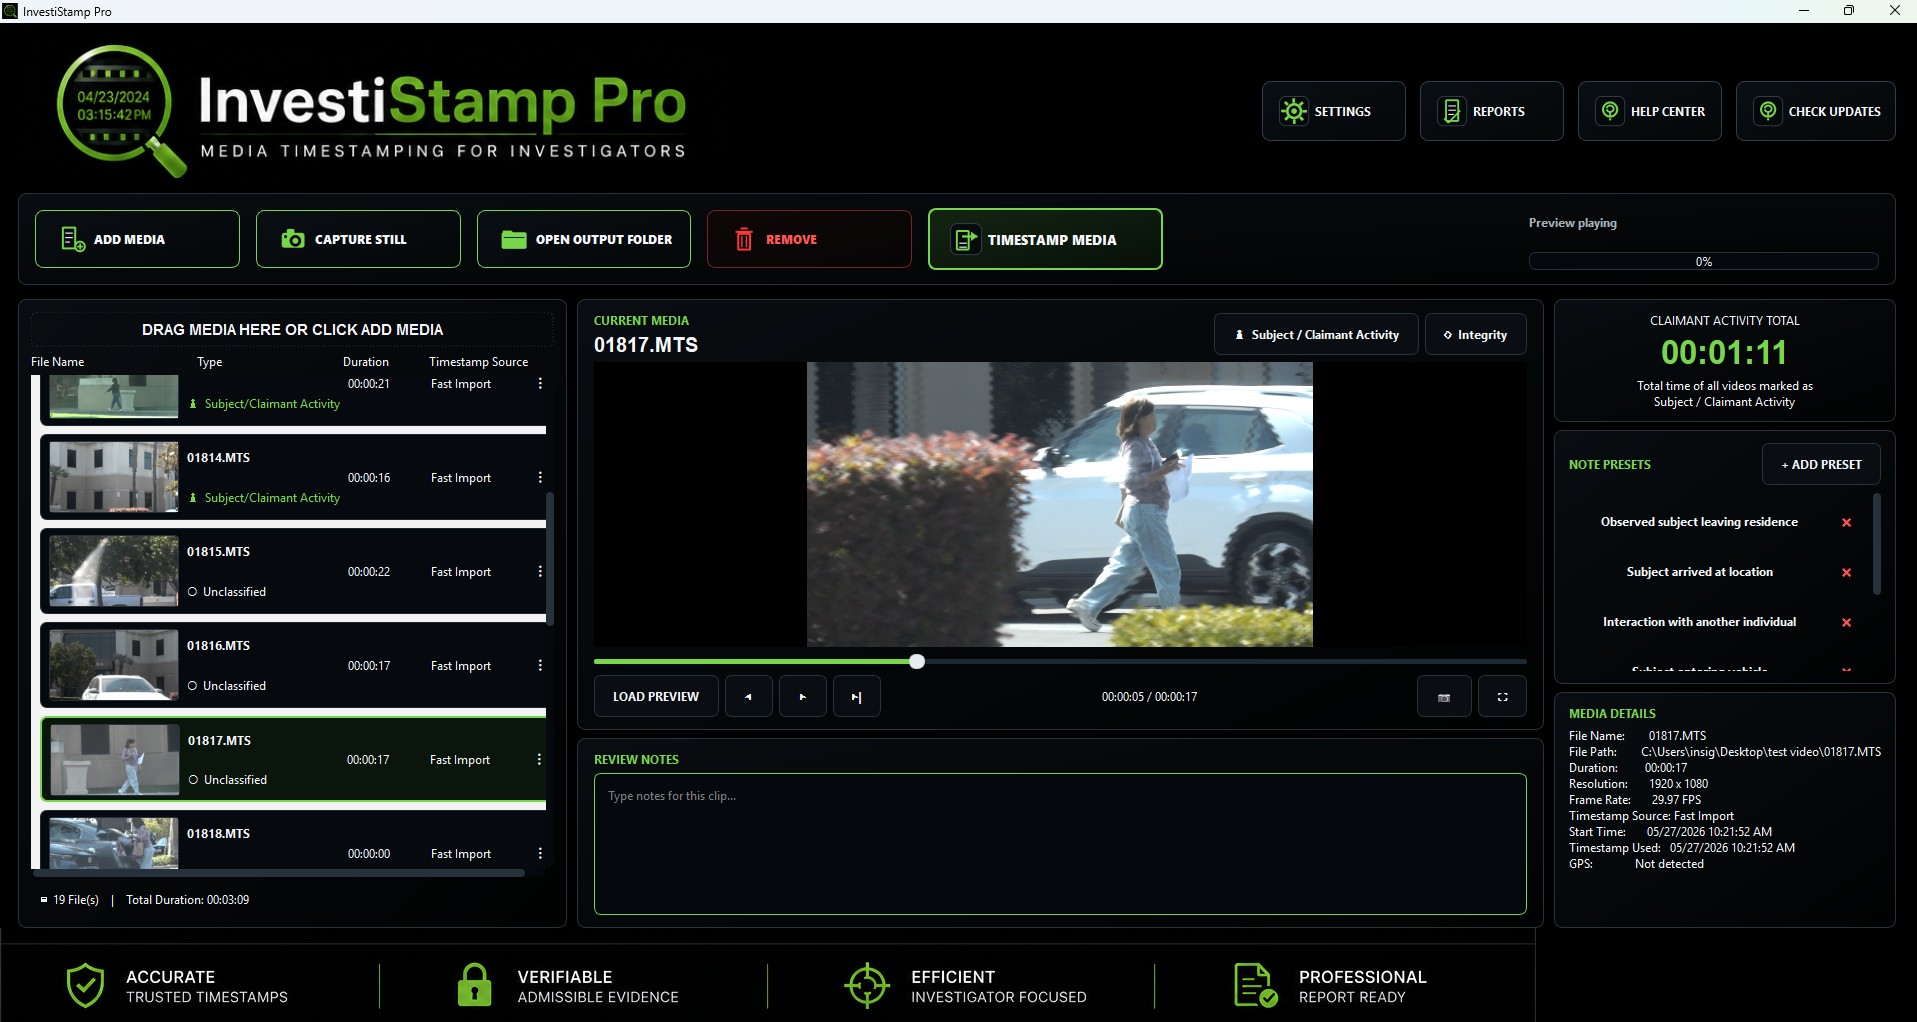Delete 'Subject arrived at location' preset
Image resolution: width=1917 pixels, height=1022 pixels.
[x=1847, y=572]
